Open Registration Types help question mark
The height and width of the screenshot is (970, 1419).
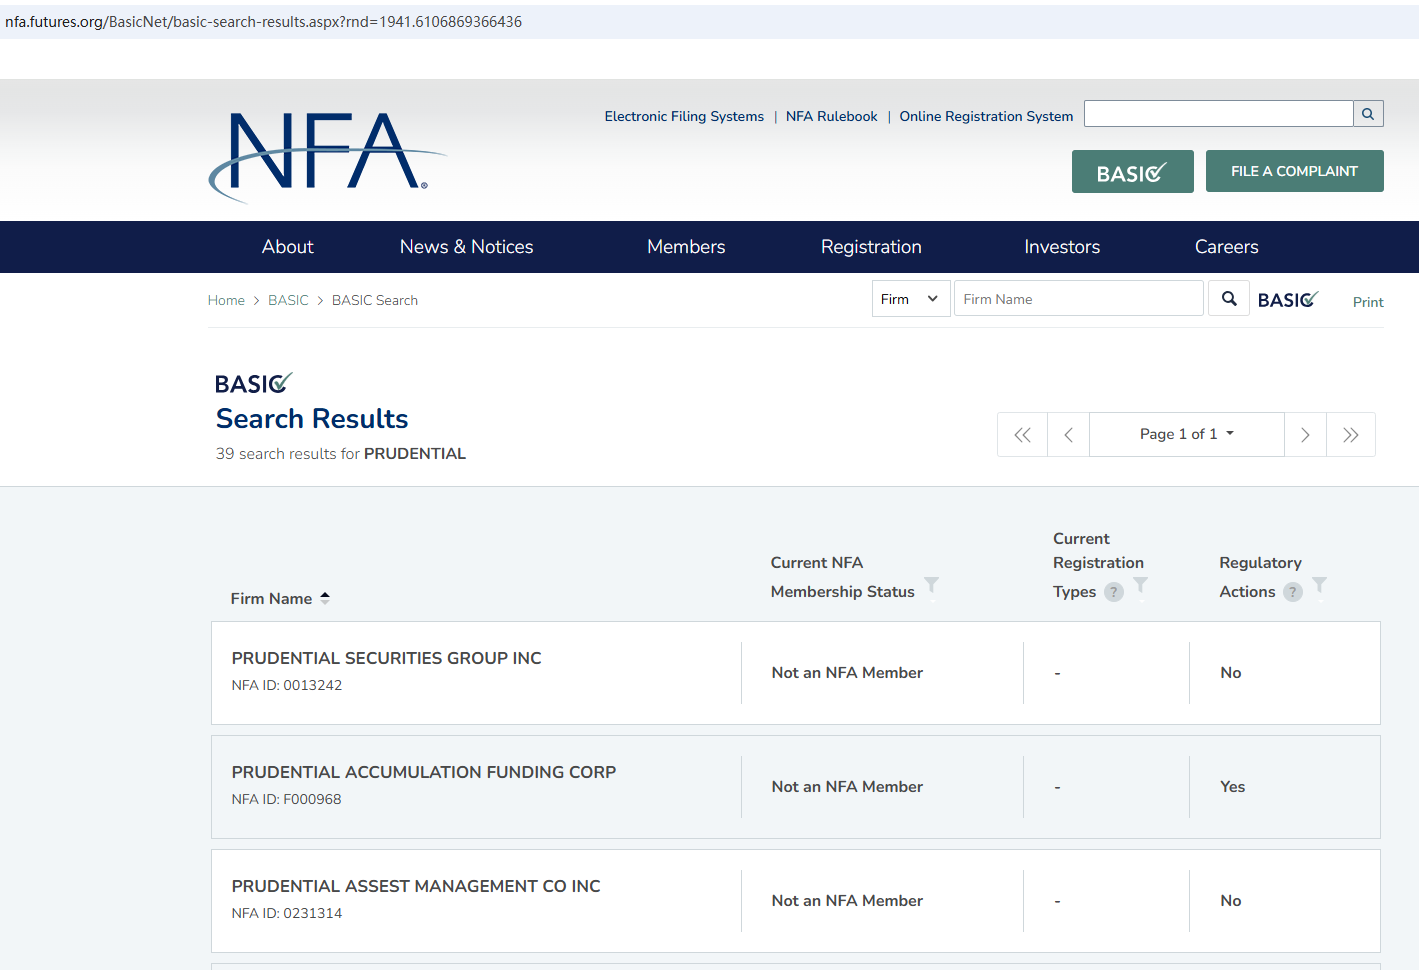pyautogui.click(x=1114, y=592)
